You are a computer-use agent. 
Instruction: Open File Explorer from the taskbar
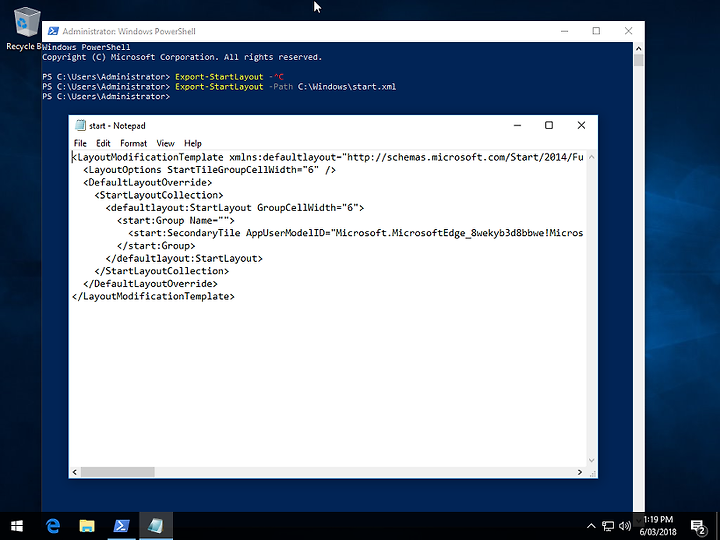[87, 526]
